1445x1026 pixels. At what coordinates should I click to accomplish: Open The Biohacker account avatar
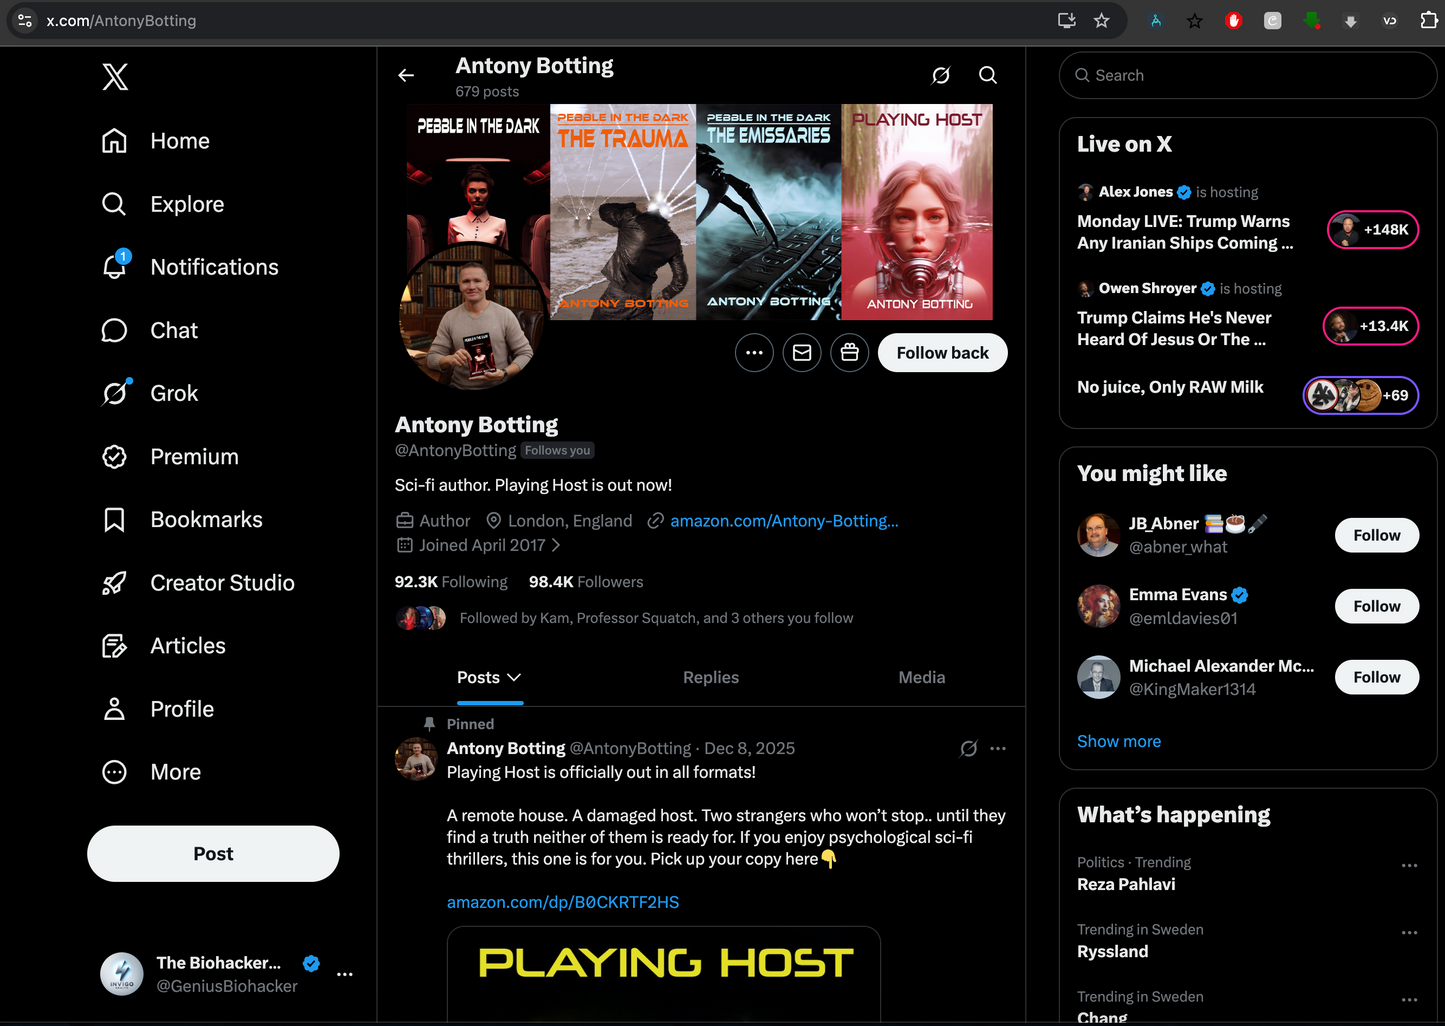pos(122,974)
